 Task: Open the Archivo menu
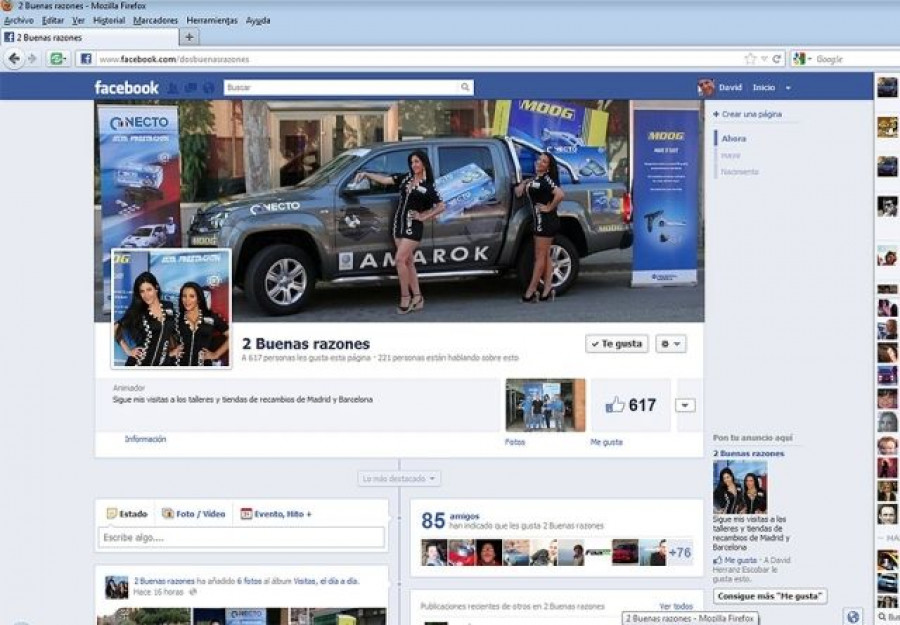19,21
